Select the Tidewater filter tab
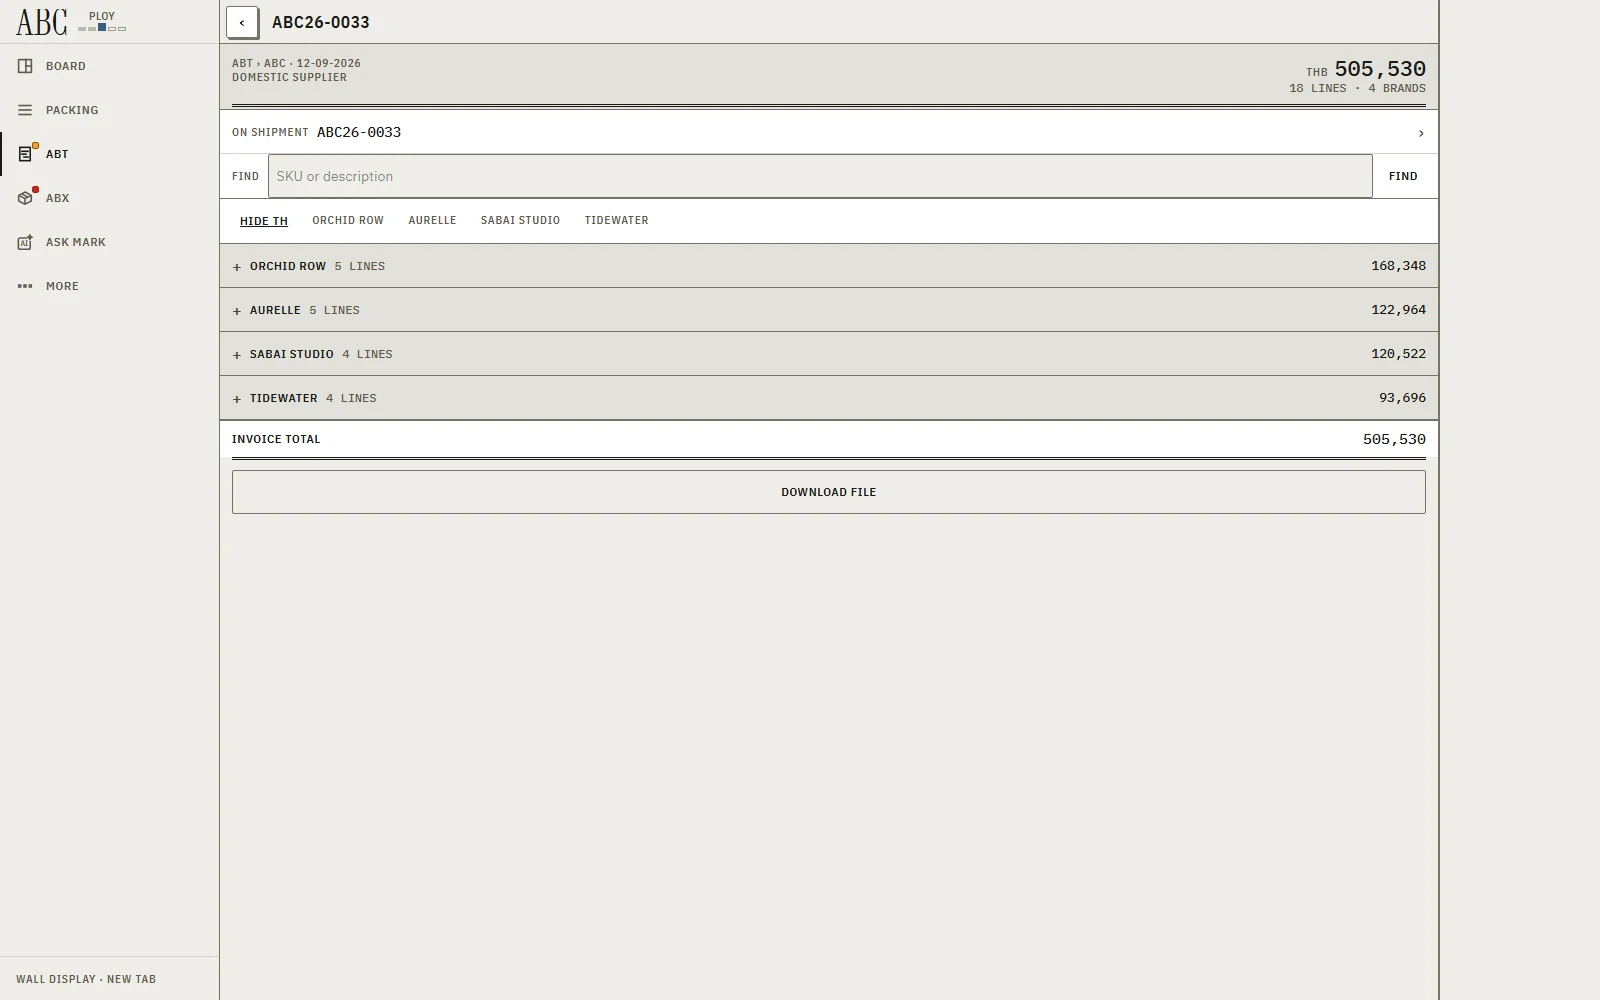Viewport: 1600px width, 1000px height. coord(616,221)
